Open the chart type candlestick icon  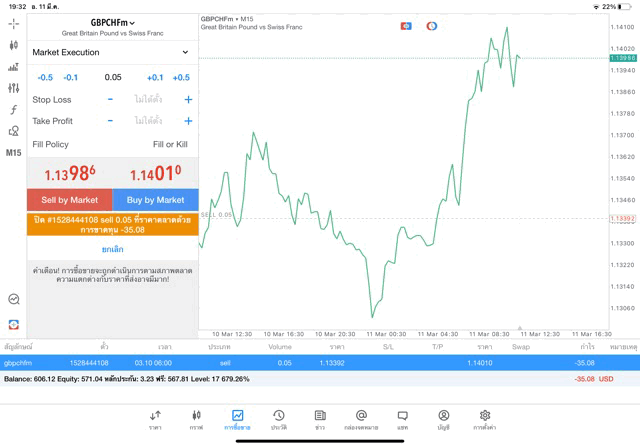click(x=13, y=45)
